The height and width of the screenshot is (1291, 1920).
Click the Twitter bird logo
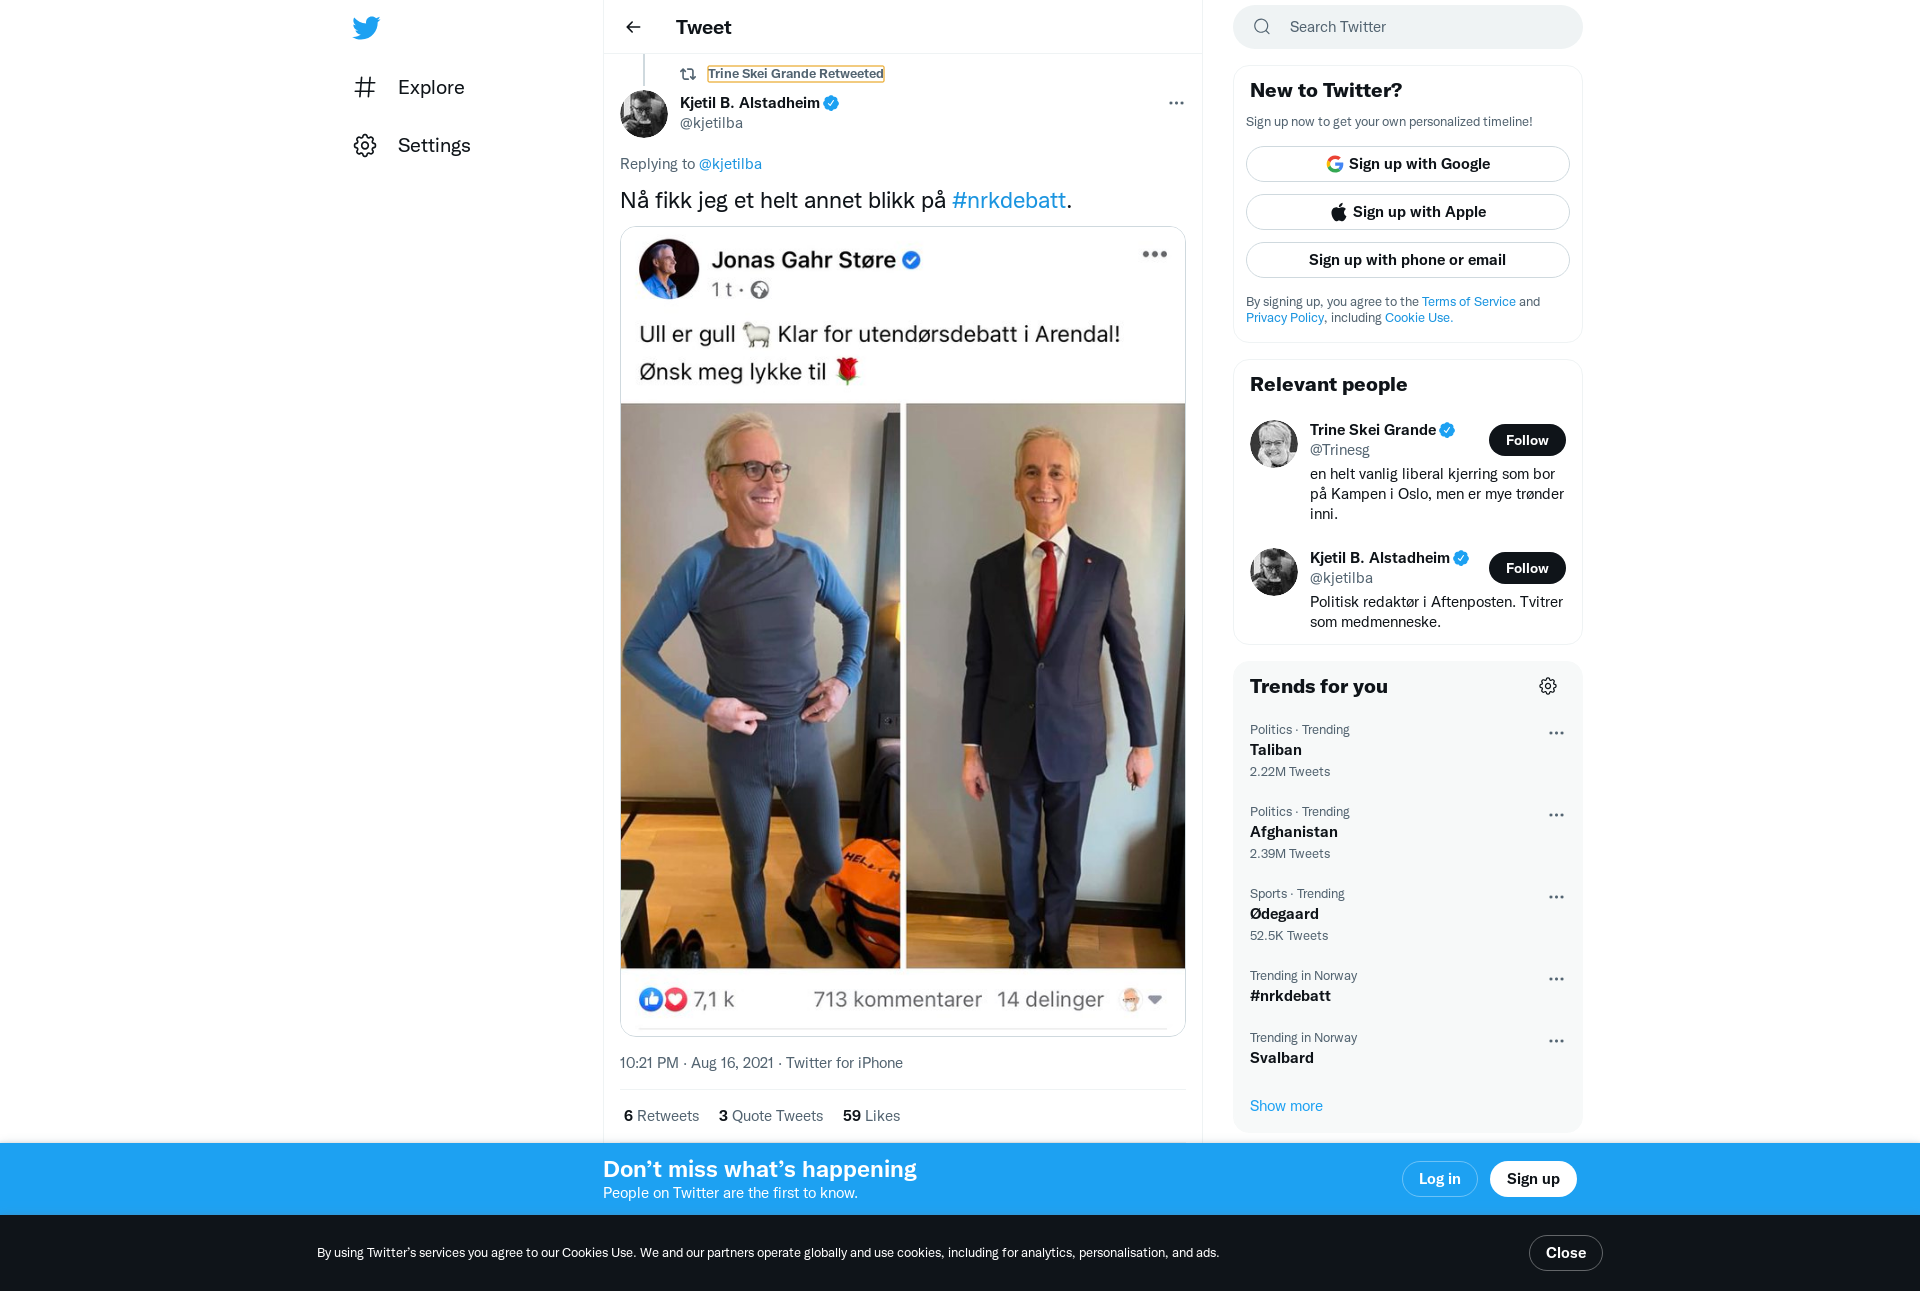click(366, 28)
